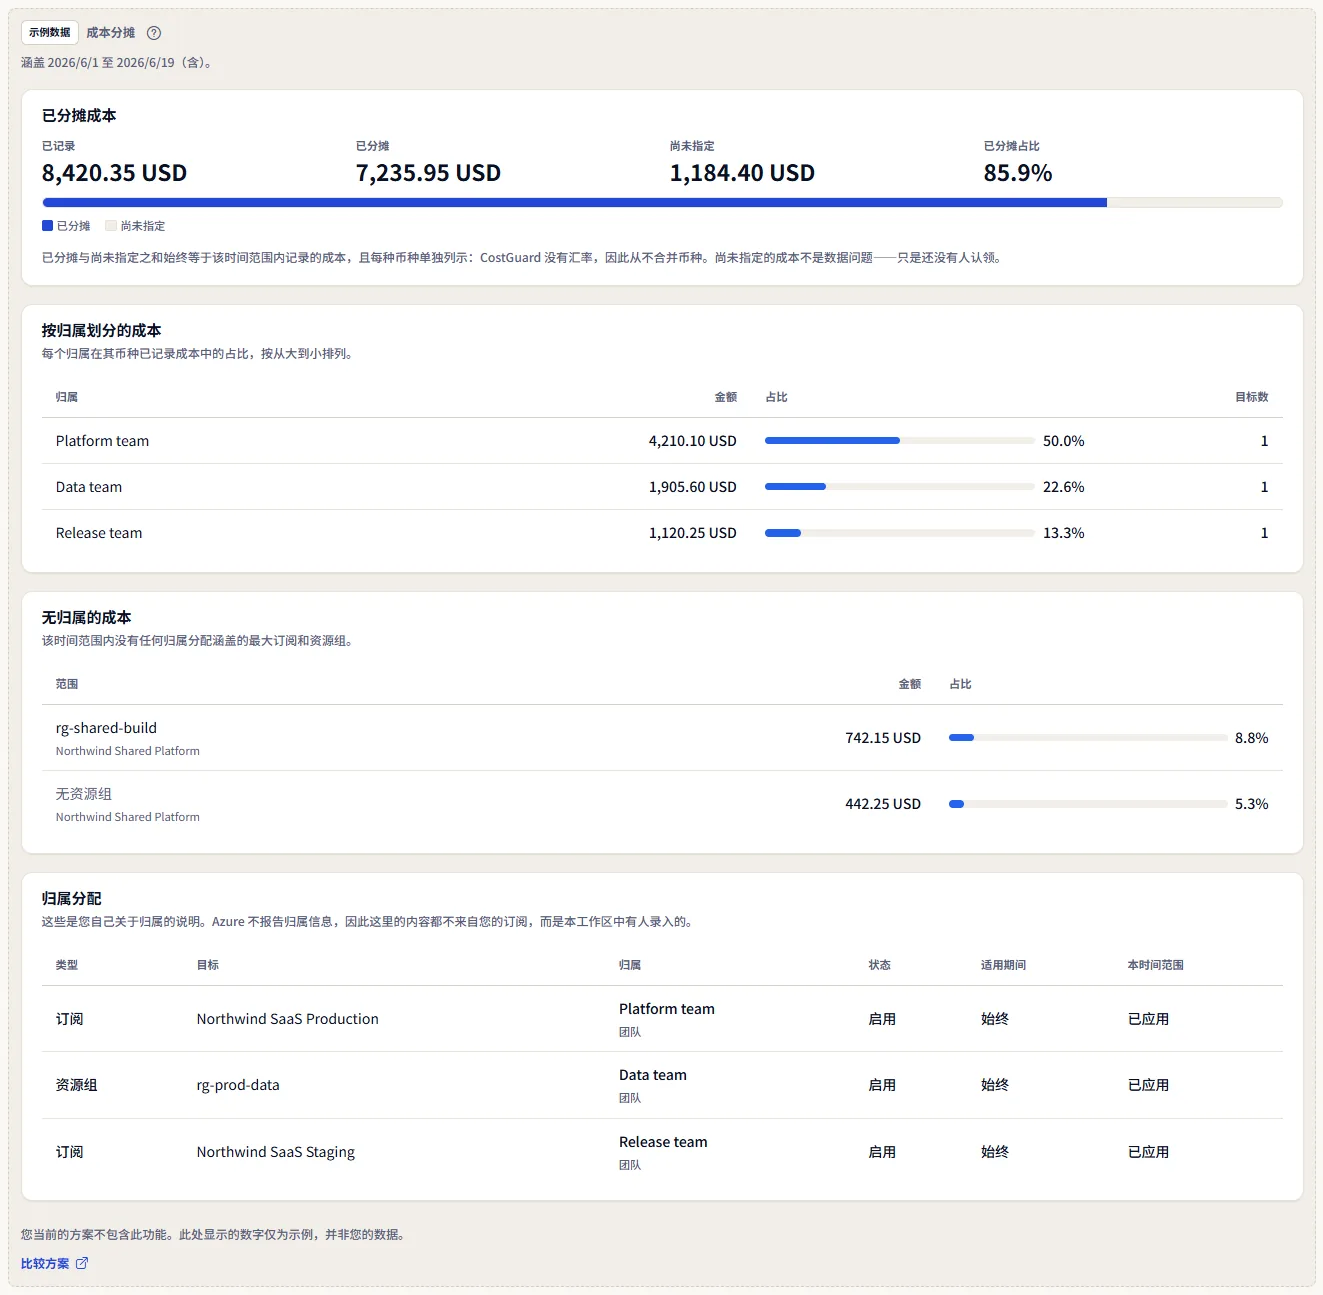Click the rg-shared-build 8.8% share bar

(1088, 738)
